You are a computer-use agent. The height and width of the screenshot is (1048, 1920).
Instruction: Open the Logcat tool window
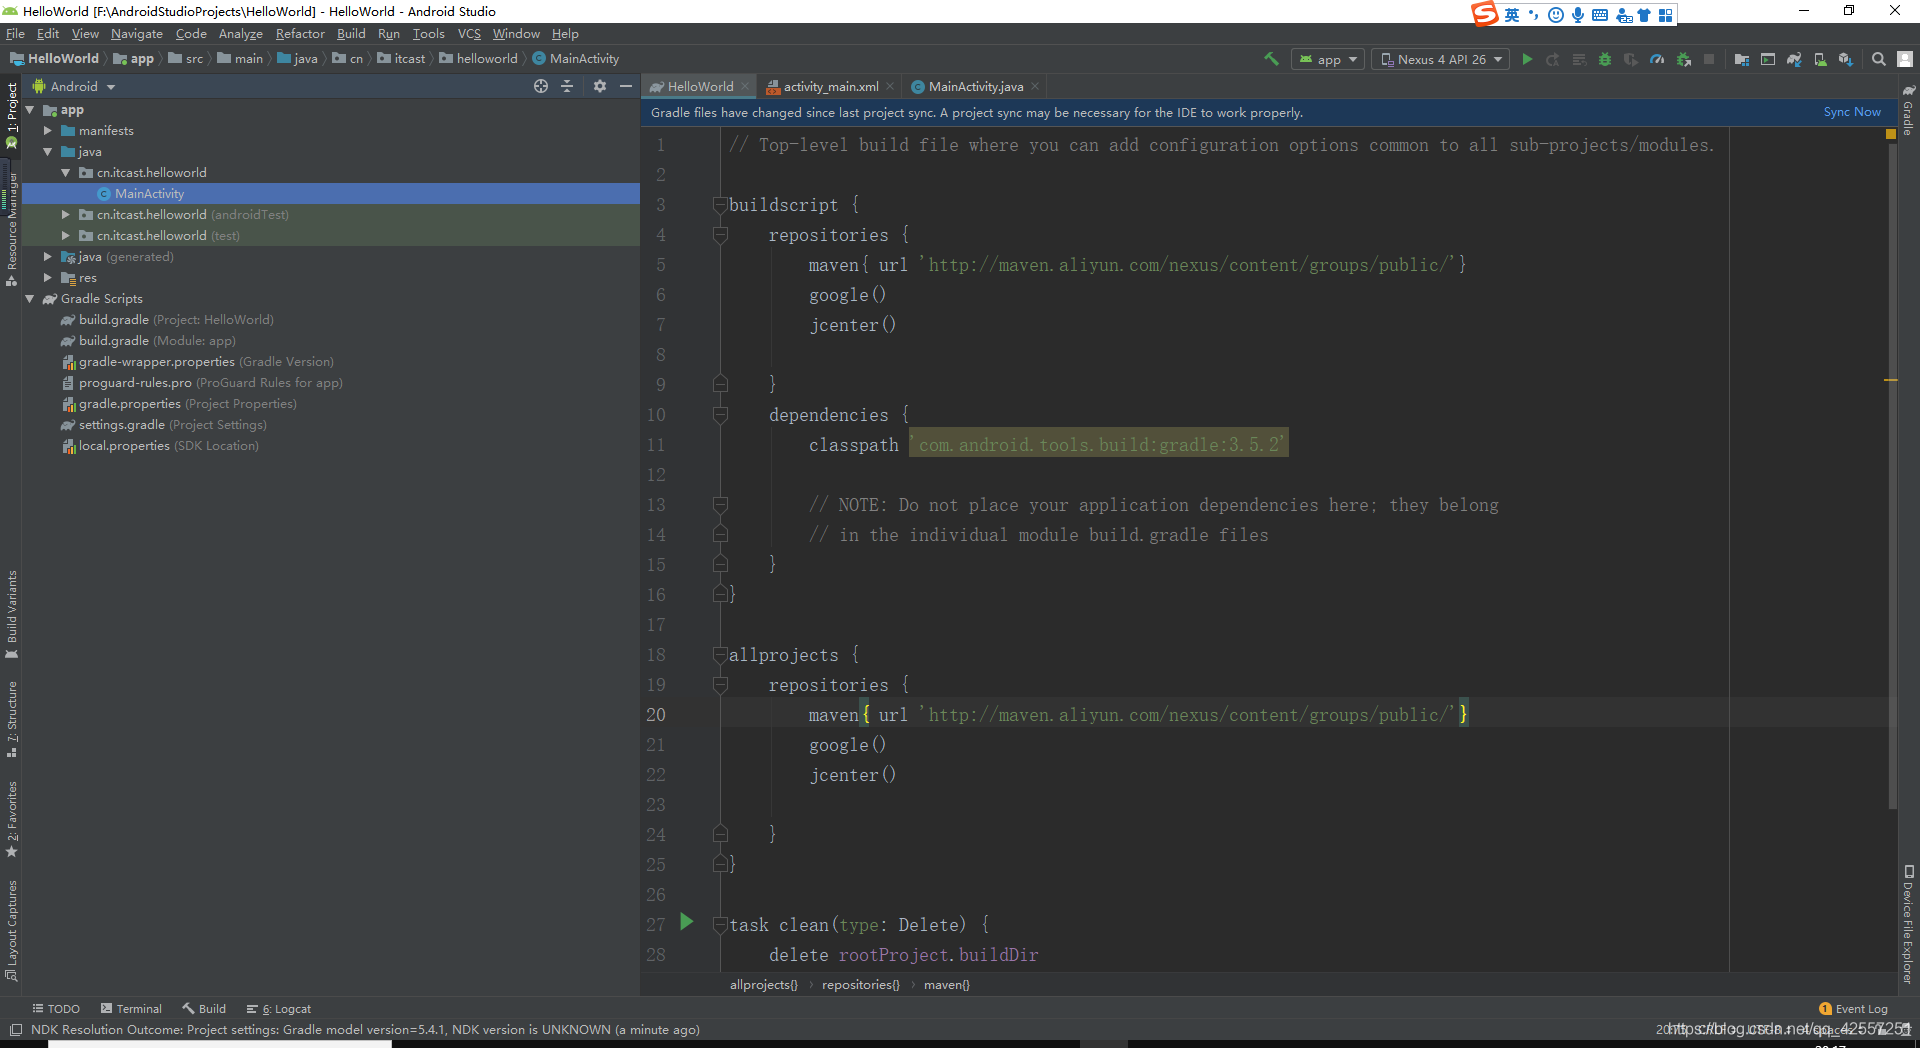coord(279,1009)
